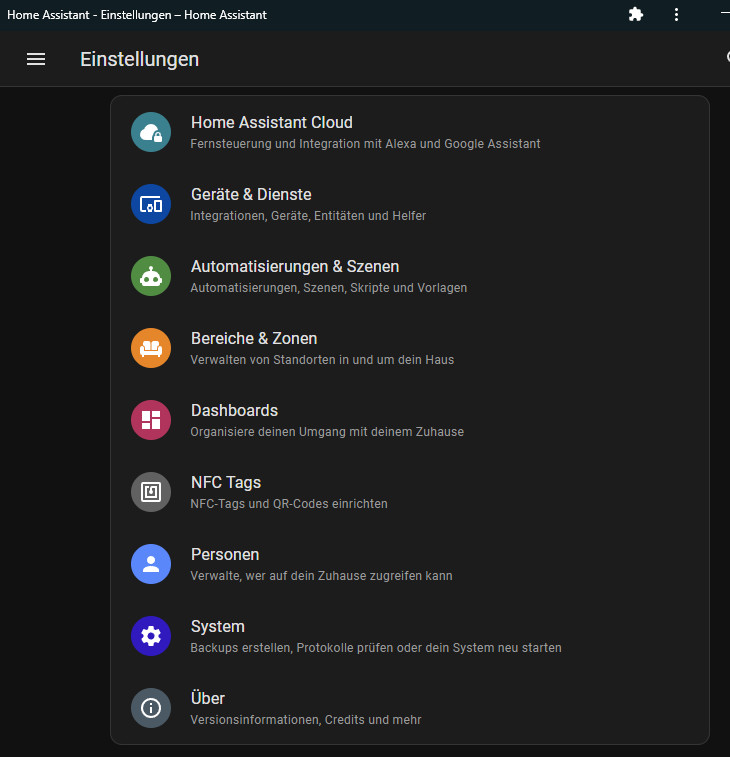Open Personen description text row

(x=321, y=576)
